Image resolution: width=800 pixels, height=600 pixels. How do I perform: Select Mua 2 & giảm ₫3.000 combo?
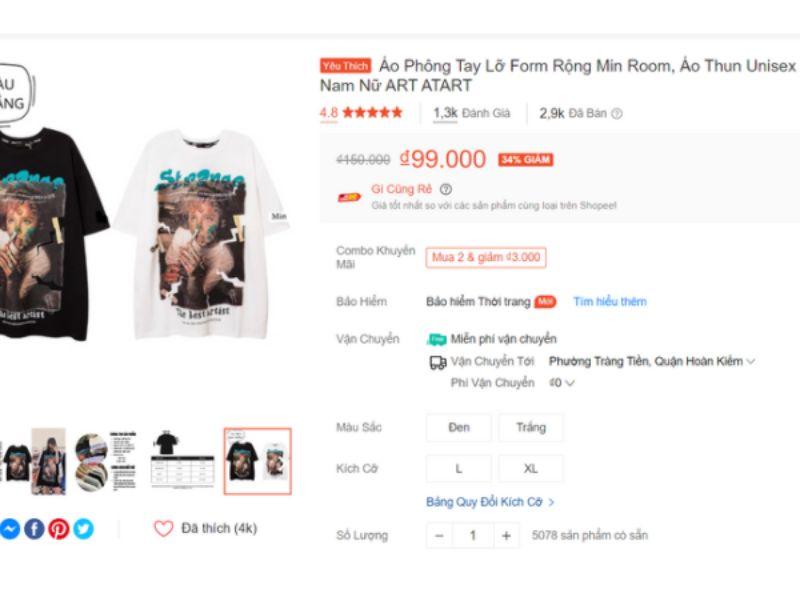(485, 258)
